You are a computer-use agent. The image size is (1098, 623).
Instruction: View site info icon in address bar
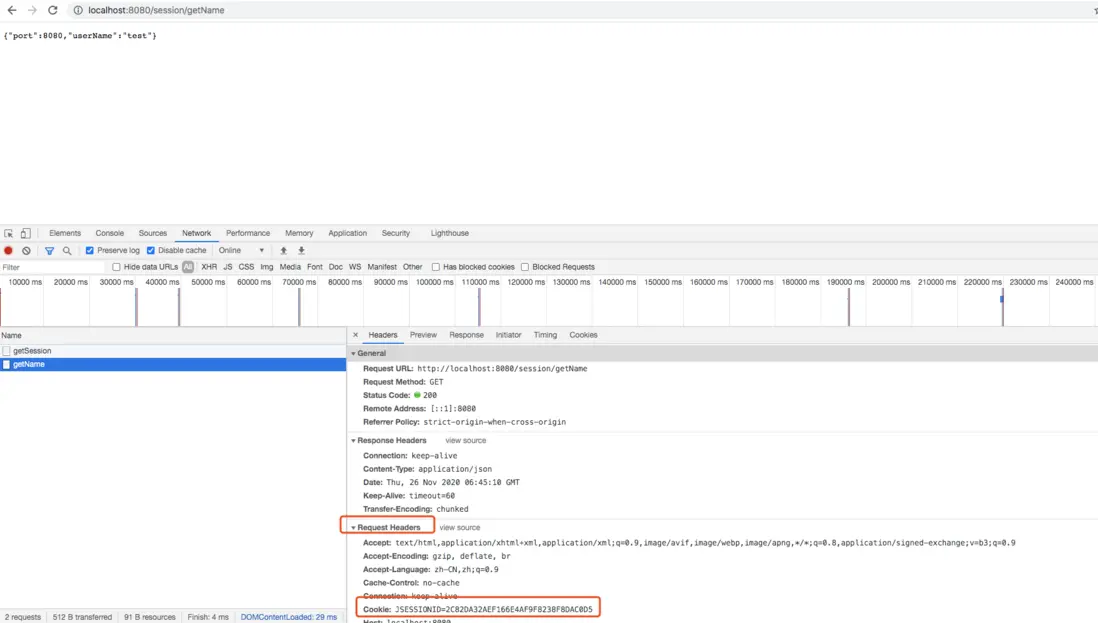point(78,10)
